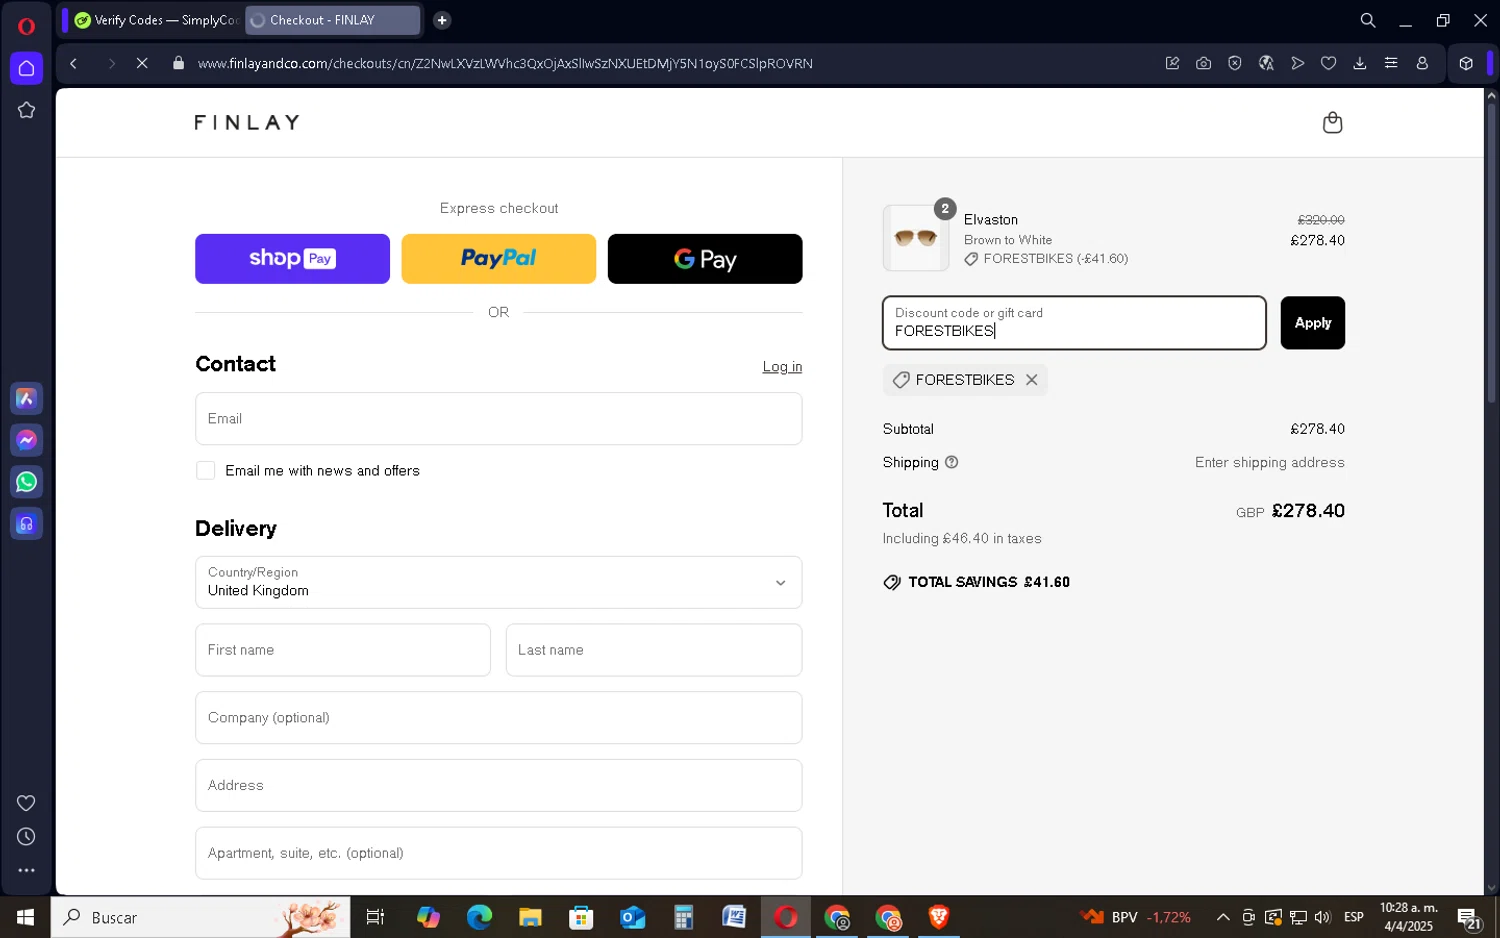Screen dimensions: 1500x938
Task: Pay with Shop Pay express button
Action: pos(292,259)
